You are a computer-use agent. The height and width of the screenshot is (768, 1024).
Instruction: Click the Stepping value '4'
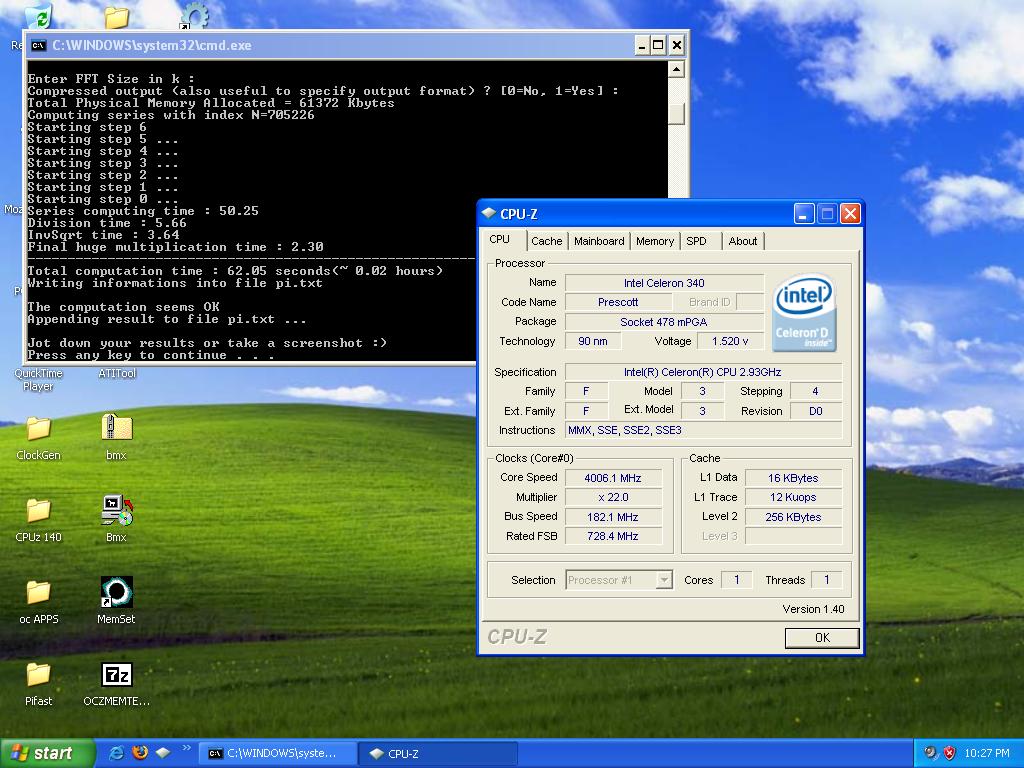coord(815,391)
